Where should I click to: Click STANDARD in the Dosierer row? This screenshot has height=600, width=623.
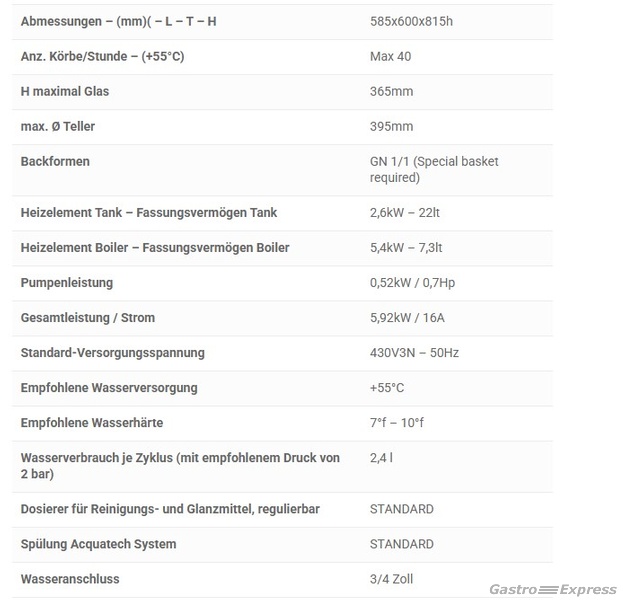tap(402, 509)
